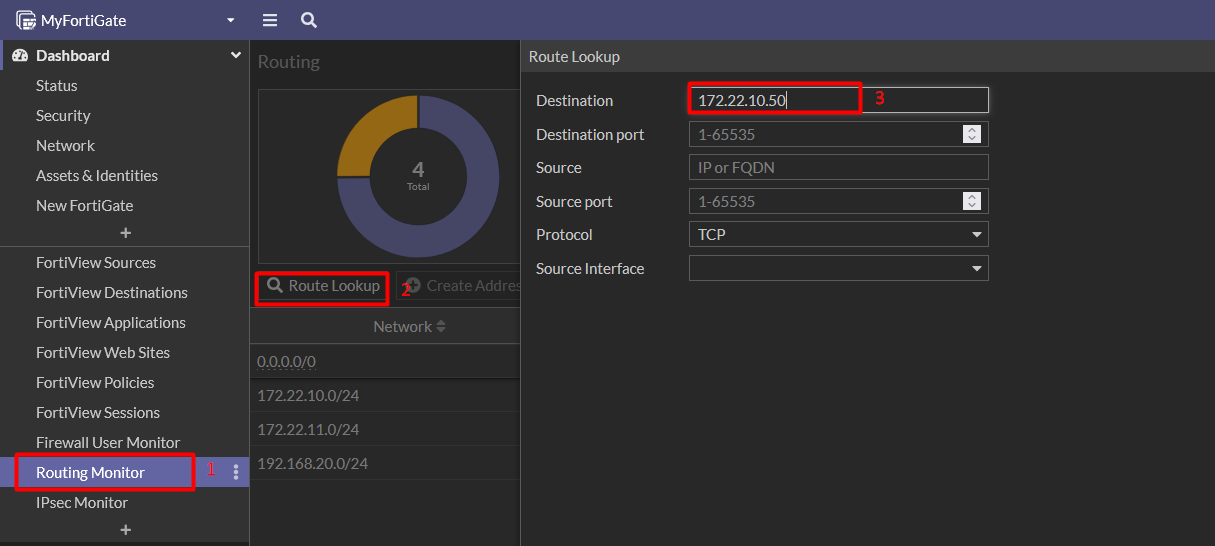Add a widget using plus below New FortiGate
The width and height of the screenshot is (1215, 546).
pyautogui.click(x=125, y=233)
